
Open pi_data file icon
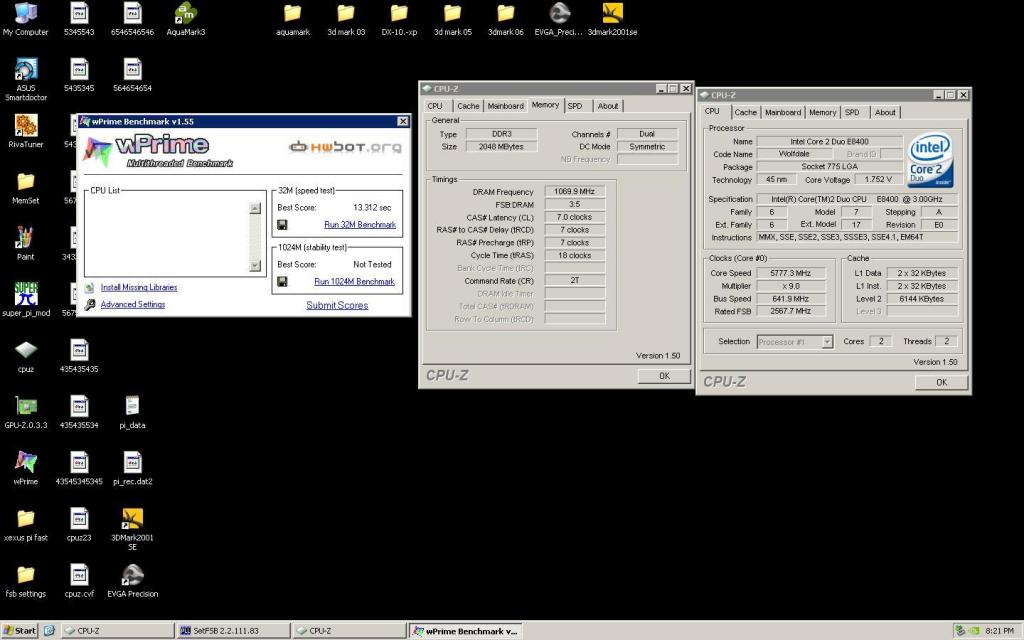click(132, 412)
